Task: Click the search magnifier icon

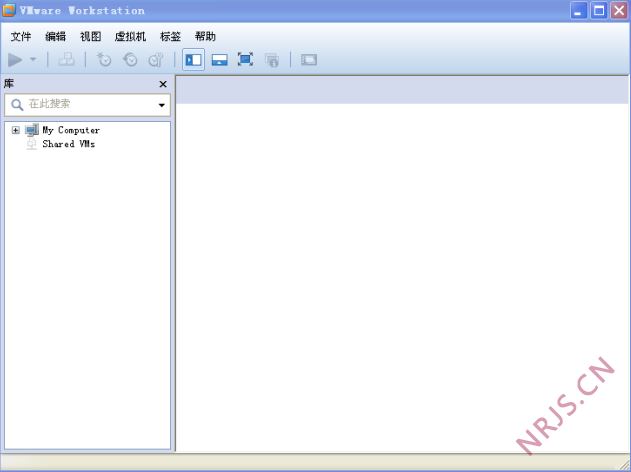Action: [17, 105]
